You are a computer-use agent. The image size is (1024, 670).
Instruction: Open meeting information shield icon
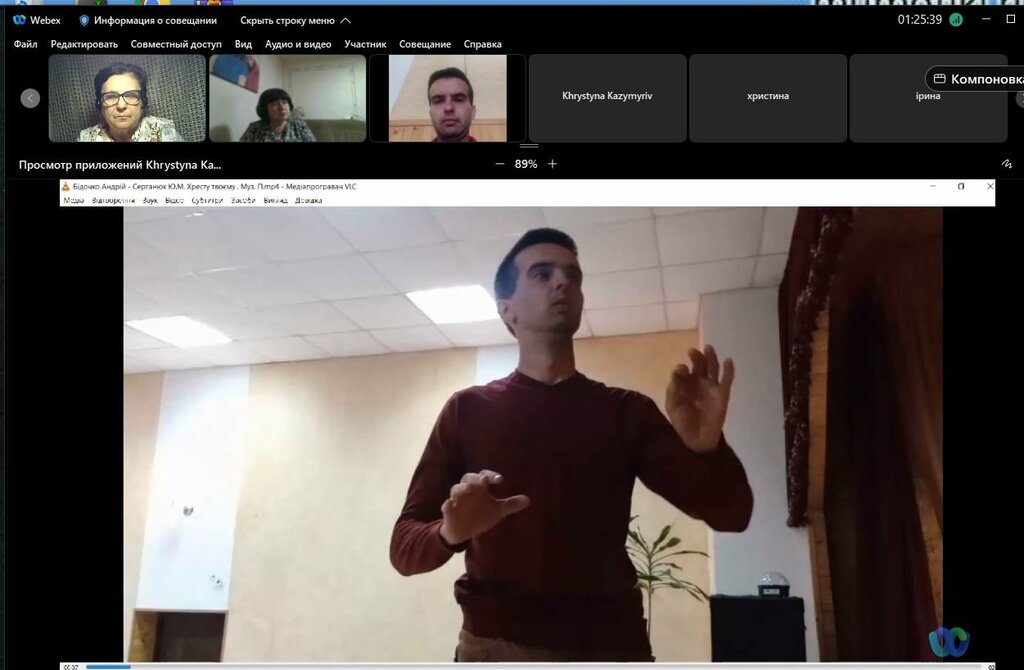pyautogui.click(x=84, y=20)
